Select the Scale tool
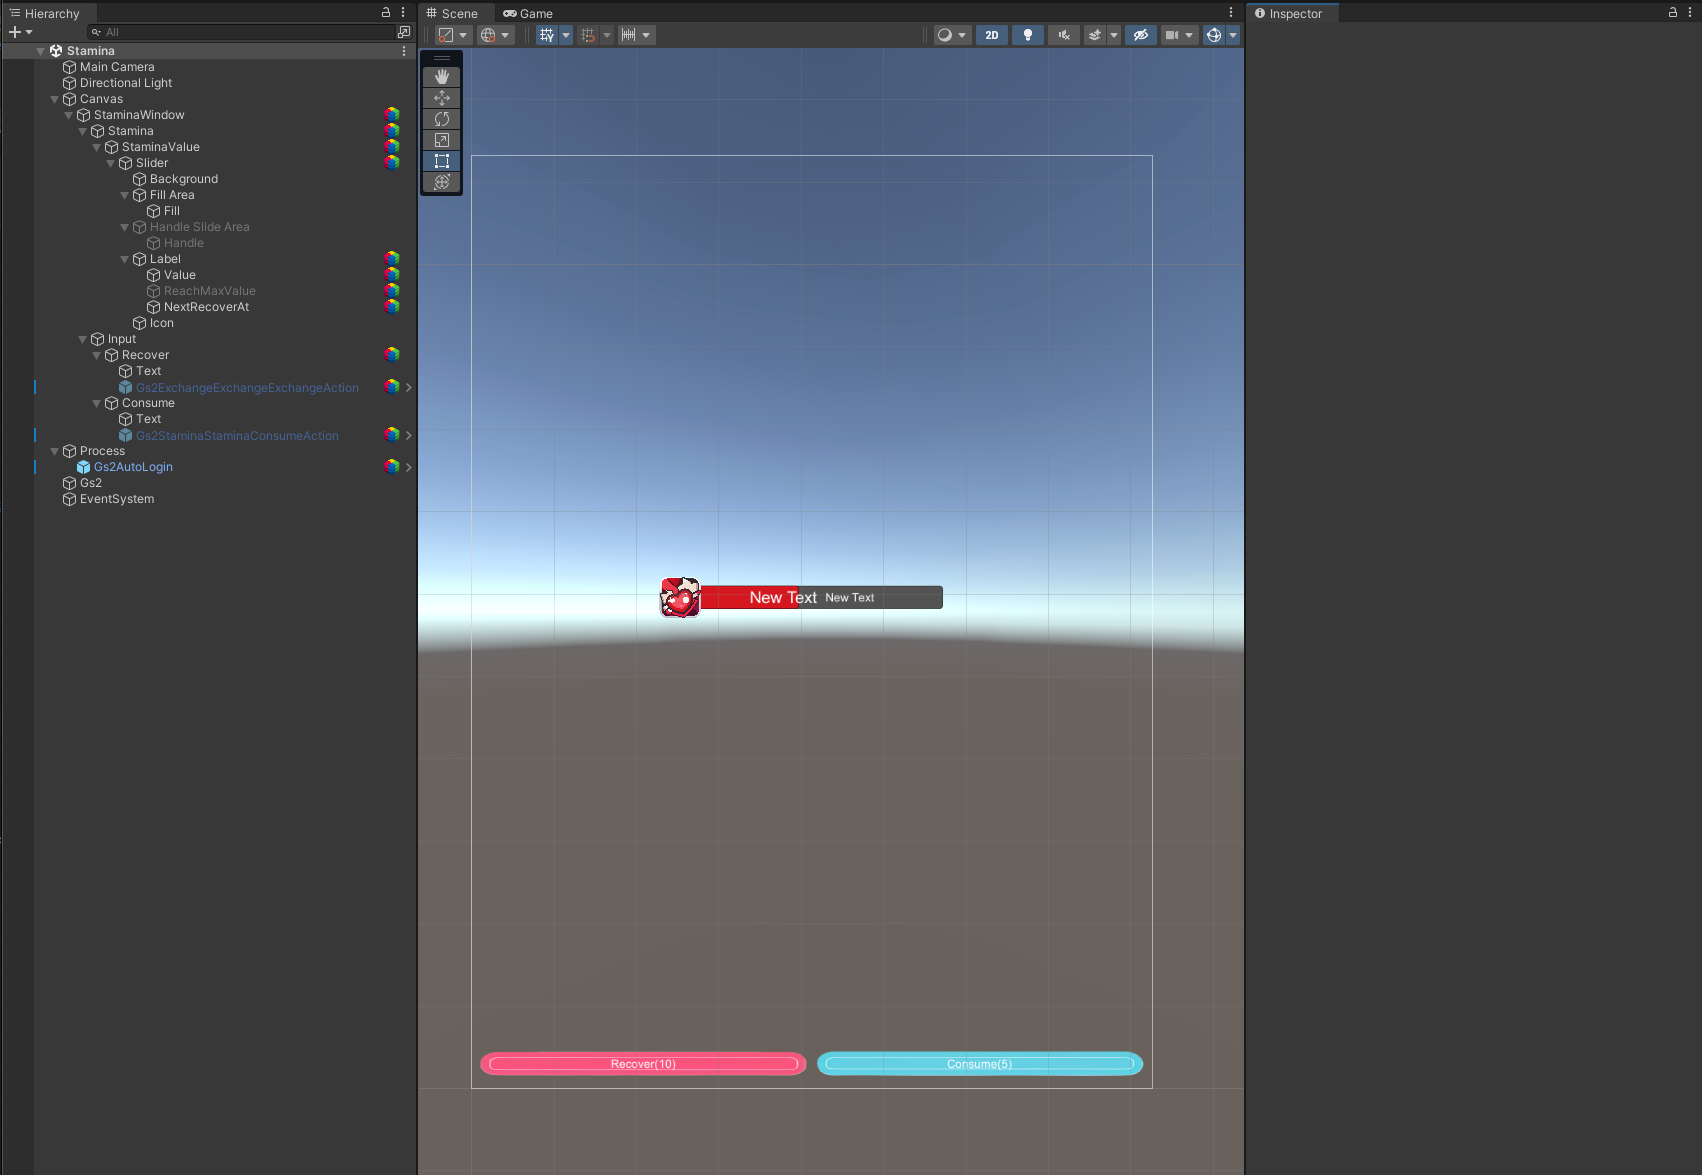 [442, 140]
